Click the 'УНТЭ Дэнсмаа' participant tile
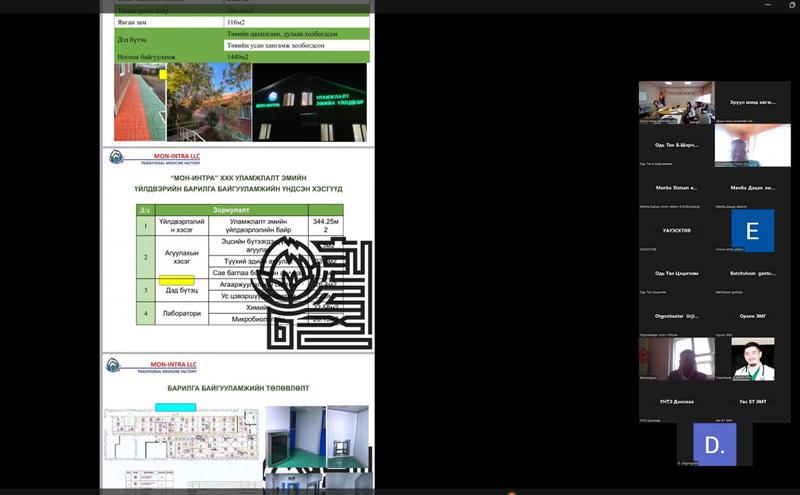Viewport: 800px width, 495px height. [676, 402]
